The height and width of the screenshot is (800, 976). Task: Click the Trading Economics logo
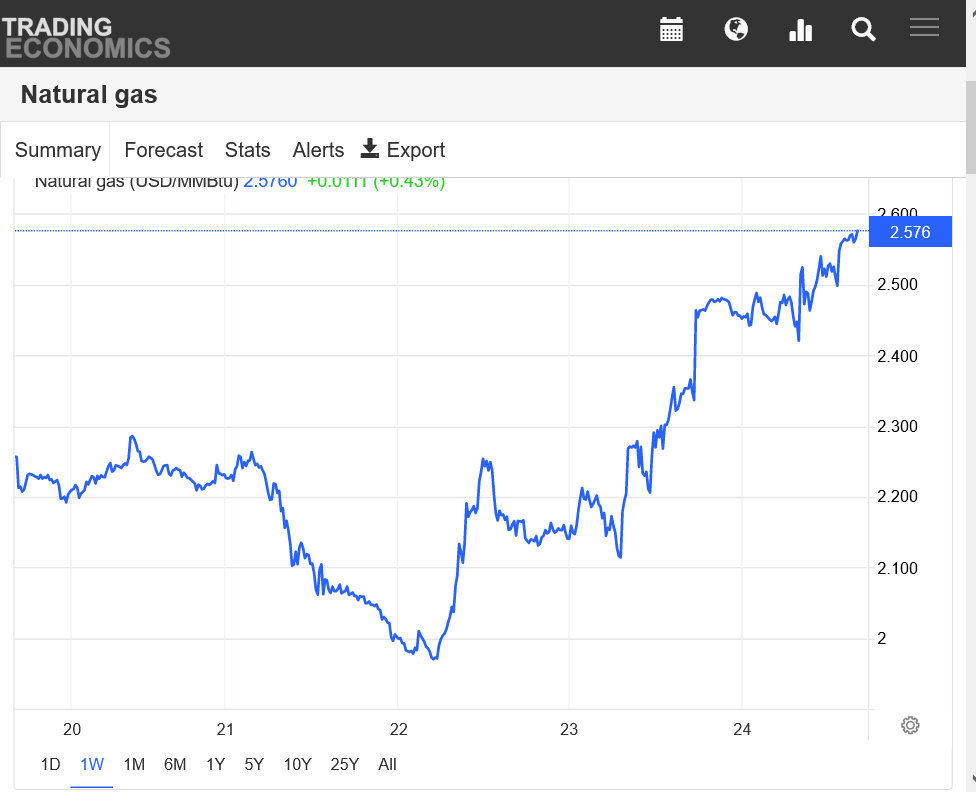pyautogui.click(x=86, y=36)
